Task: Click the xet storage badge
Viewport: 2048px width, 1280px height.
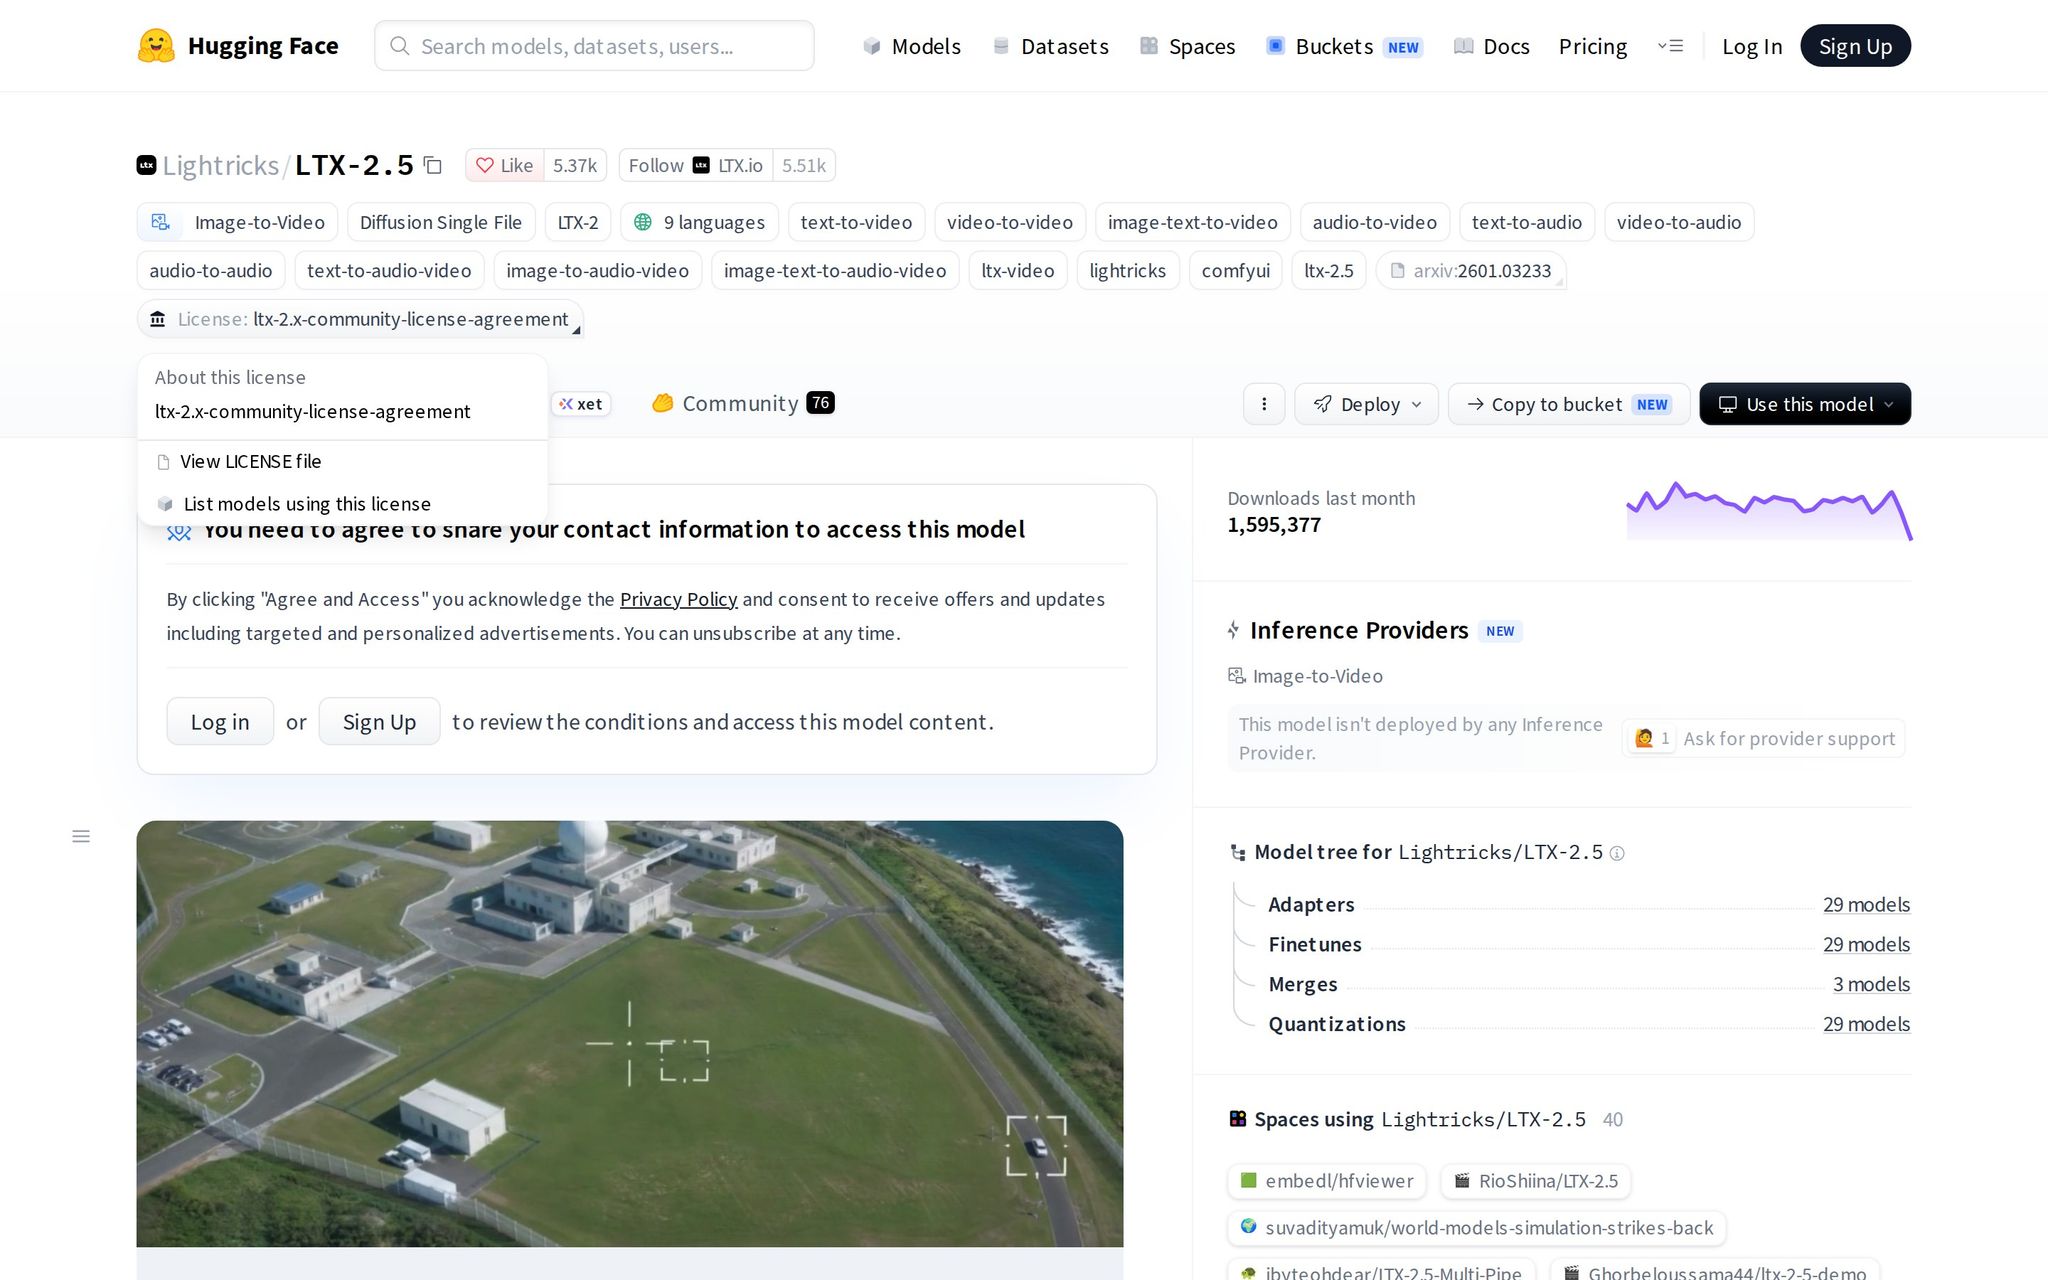Action: (581, 404)
